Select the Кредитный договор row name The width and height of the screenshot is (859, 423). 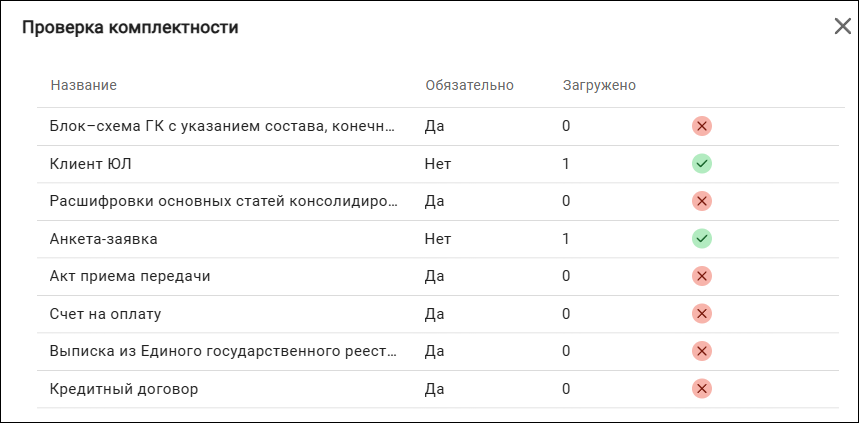tap(124, 390)
